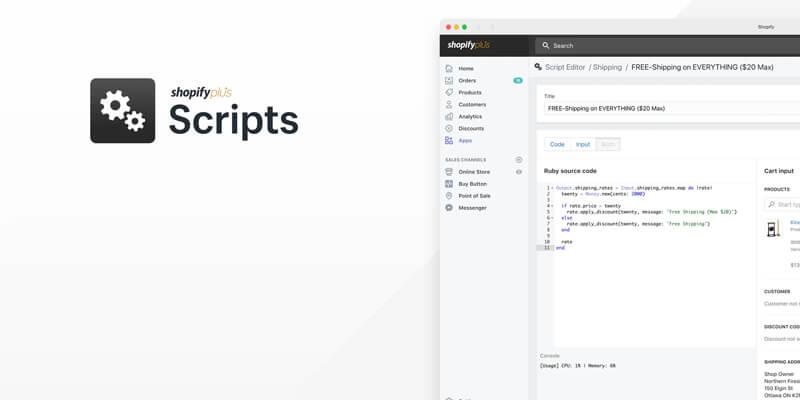Add a sales channel with the plus icon
Screen dimensions: 800x400
pos(519,160)
